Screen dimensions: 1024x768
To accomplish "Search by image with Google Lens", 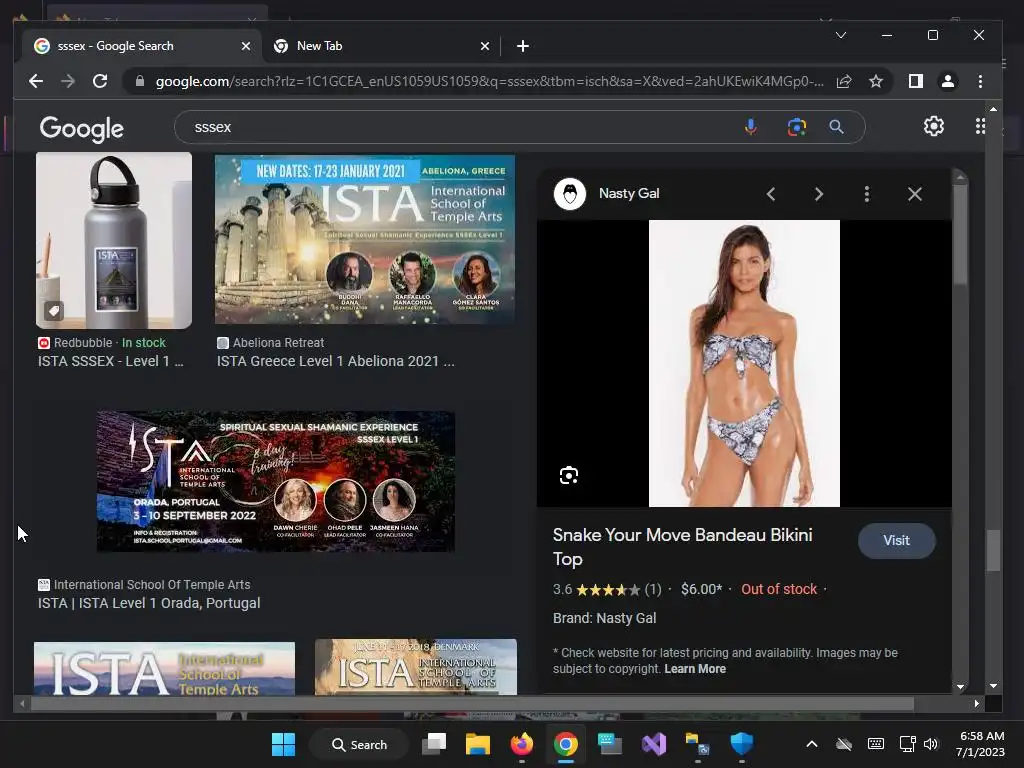I will click(x=796, y=127).
